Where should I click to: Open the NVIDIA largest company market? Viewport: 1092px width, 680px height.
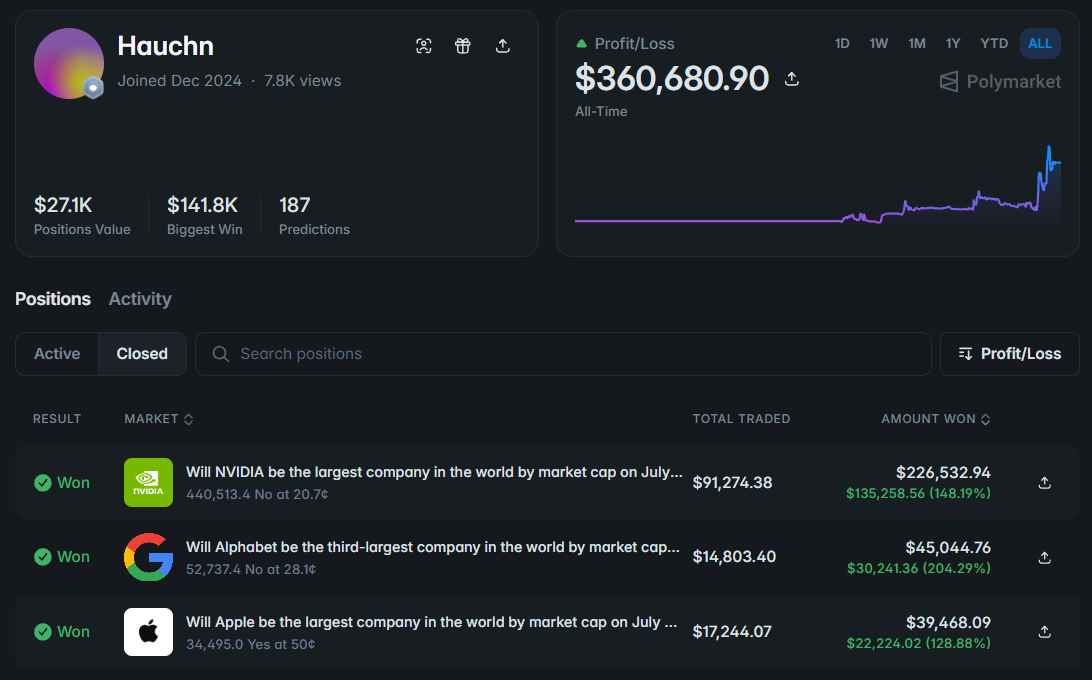[434, 472]
